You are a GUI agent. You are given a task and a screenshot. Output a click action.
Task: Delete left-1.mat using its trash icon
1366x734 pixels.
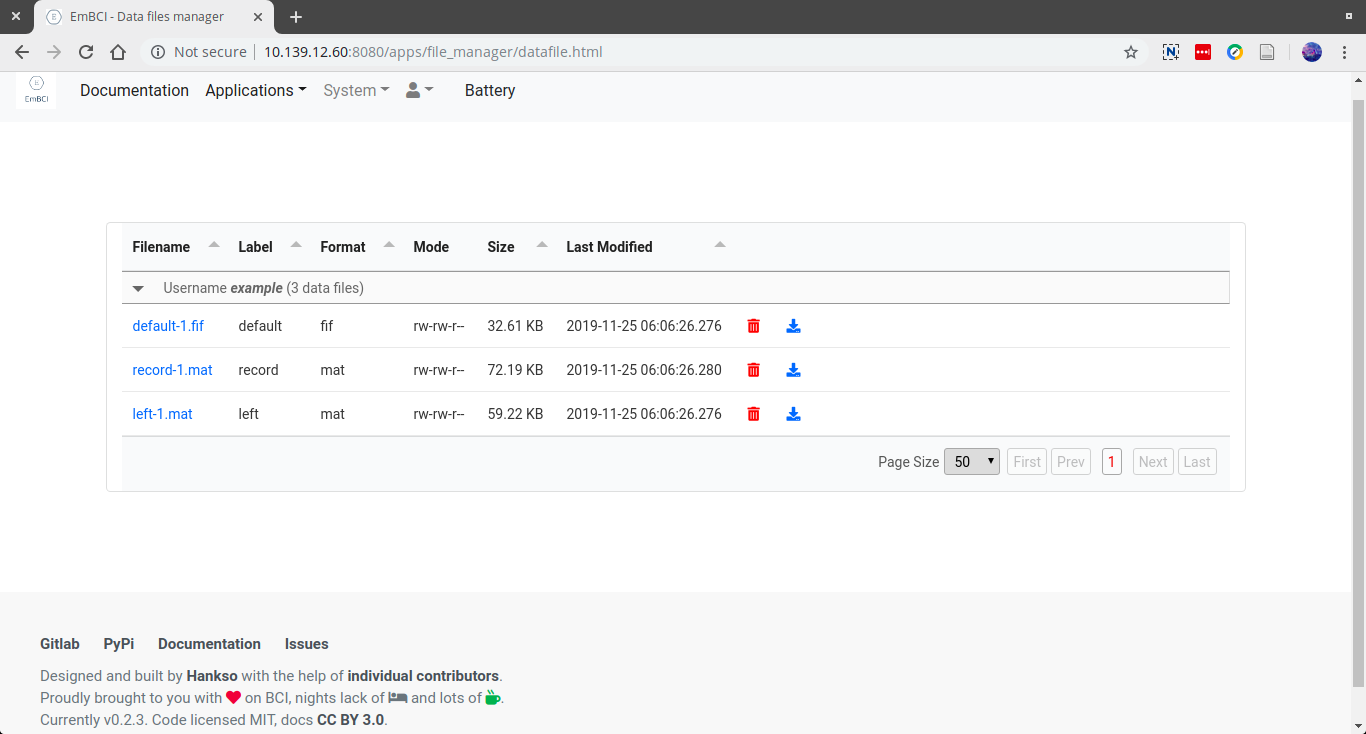click(753, 413)
